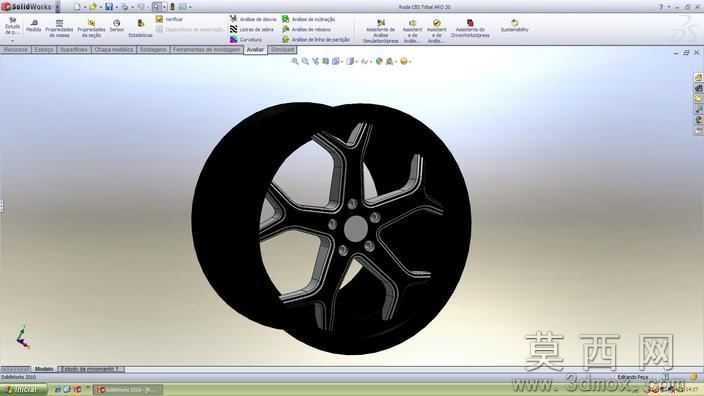Open Análise de inclinação tool

[308, 19]
